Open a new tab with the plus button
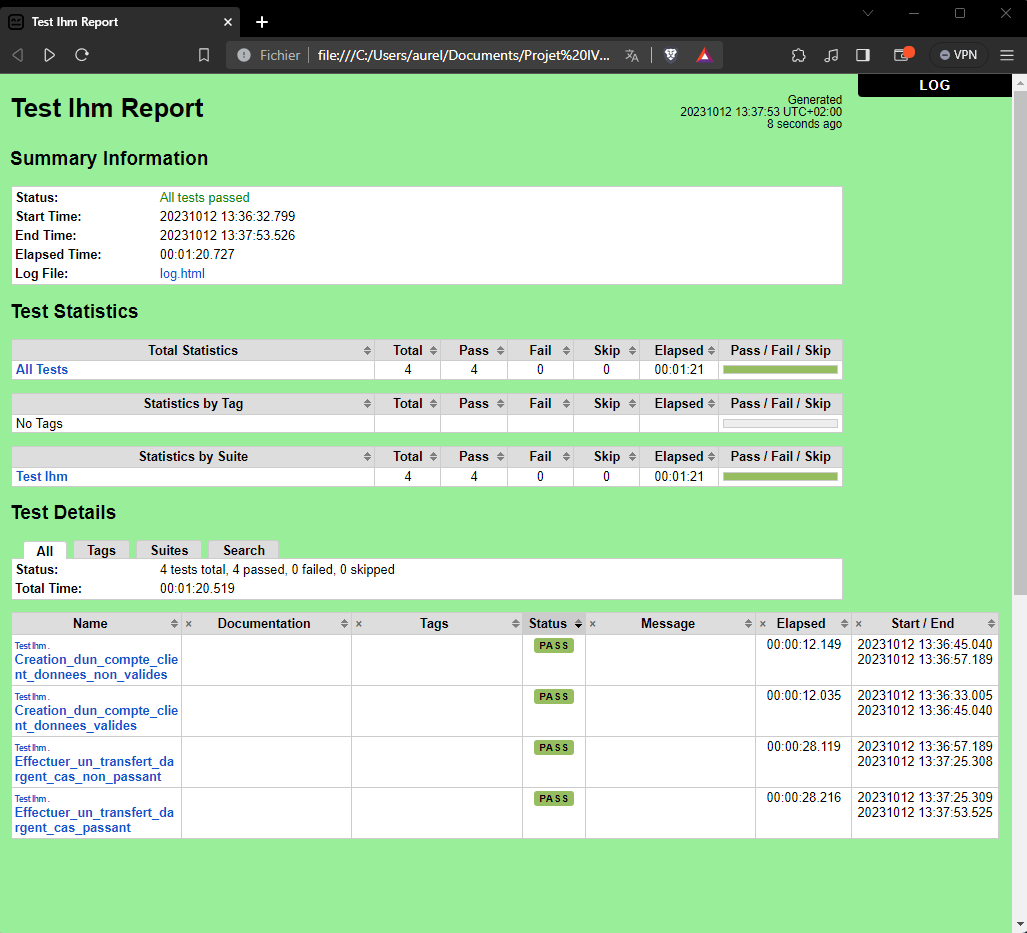Image resolution: width=1027 pixels, height=933 pixels. (262, 22)
